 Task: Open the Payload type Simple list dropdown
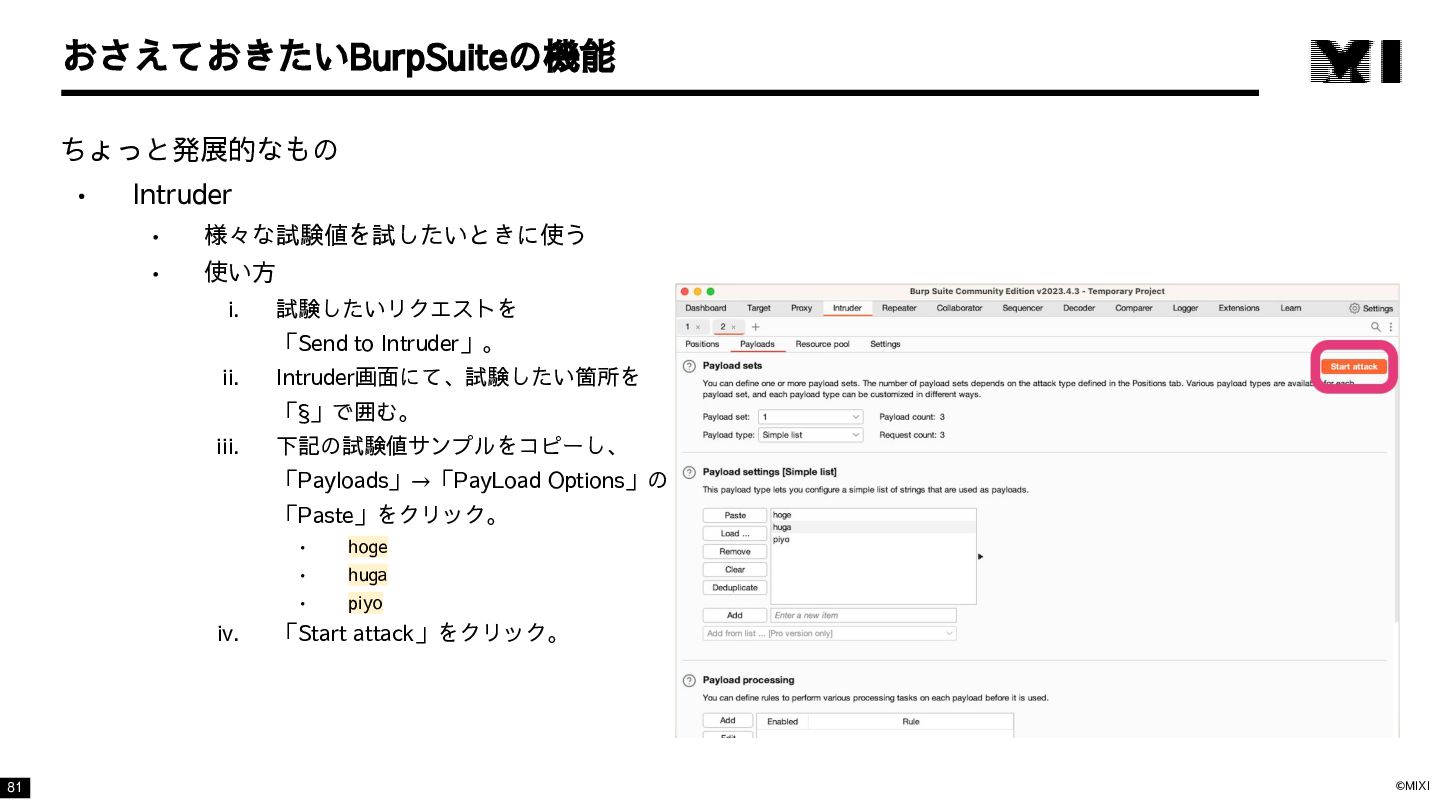pos(810,435)
